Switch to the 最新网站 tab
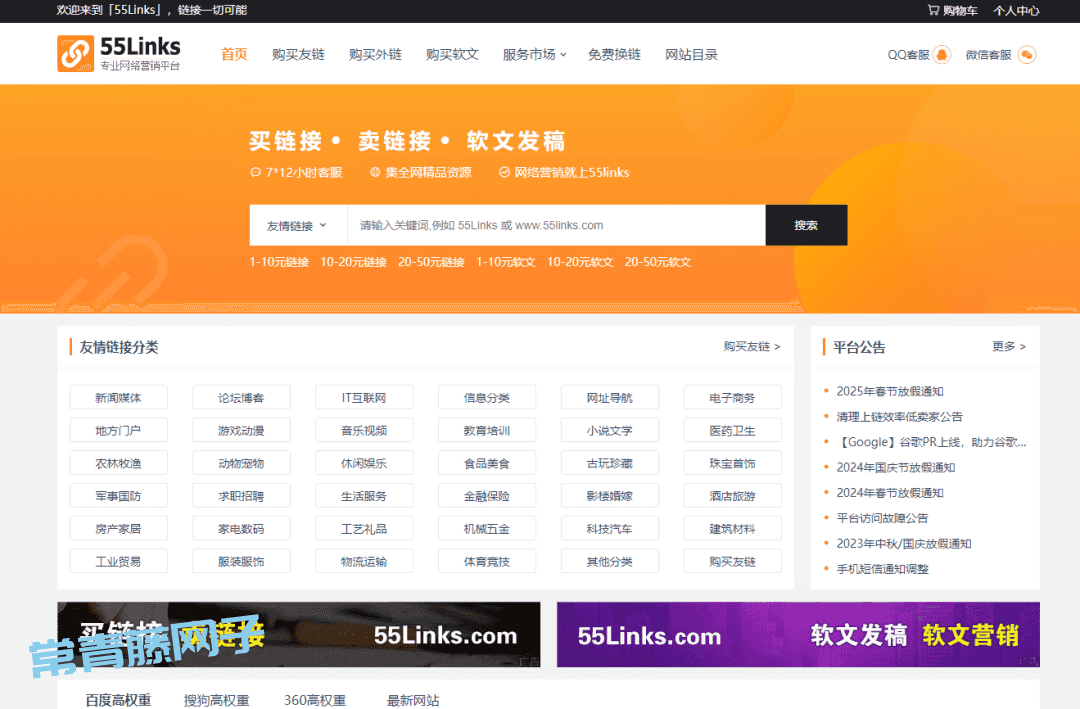Image resolution: width=1080 pixels, height=709 pixels. (x=413, y=700)
